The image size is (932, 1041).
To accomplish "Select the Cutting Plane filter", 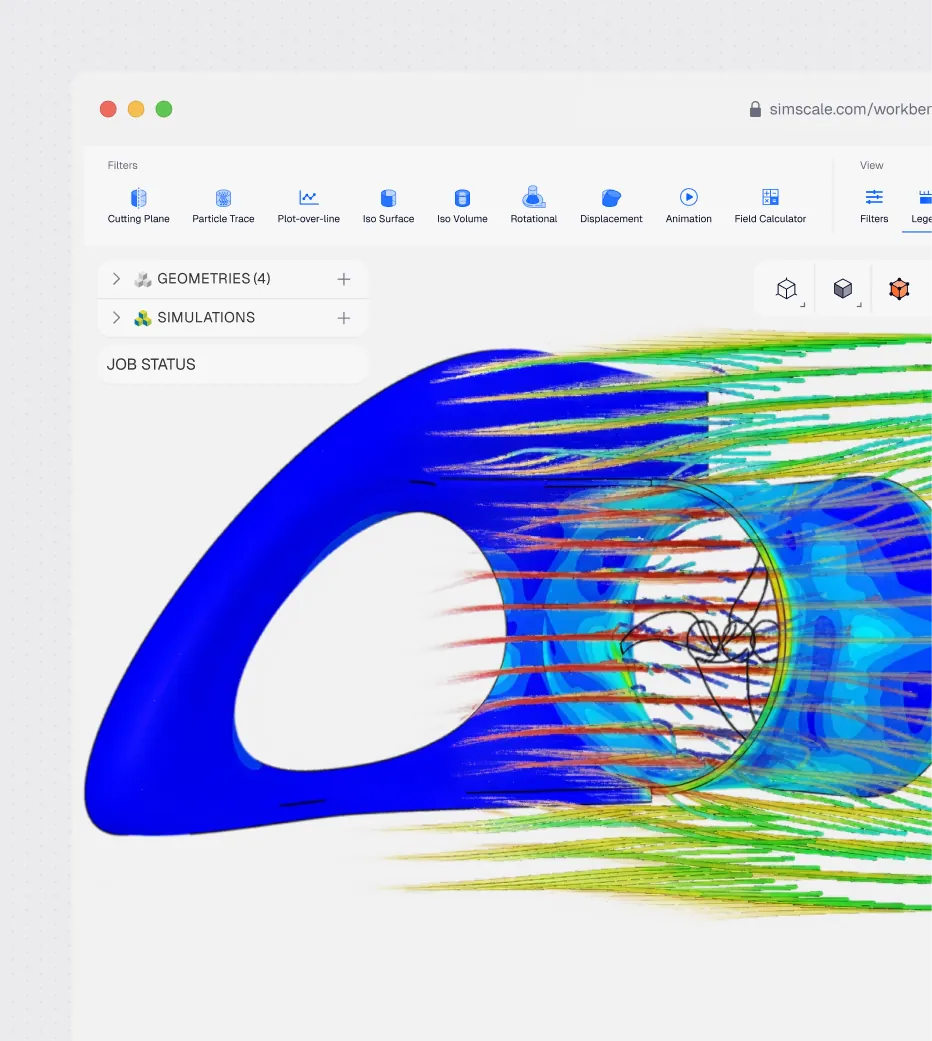I will coord(138,206).
